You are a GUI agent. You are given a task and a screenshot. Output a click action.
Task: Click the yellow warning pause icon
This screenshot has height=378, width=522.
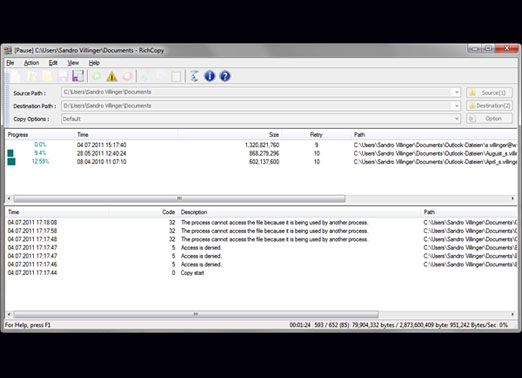(112, 76)
